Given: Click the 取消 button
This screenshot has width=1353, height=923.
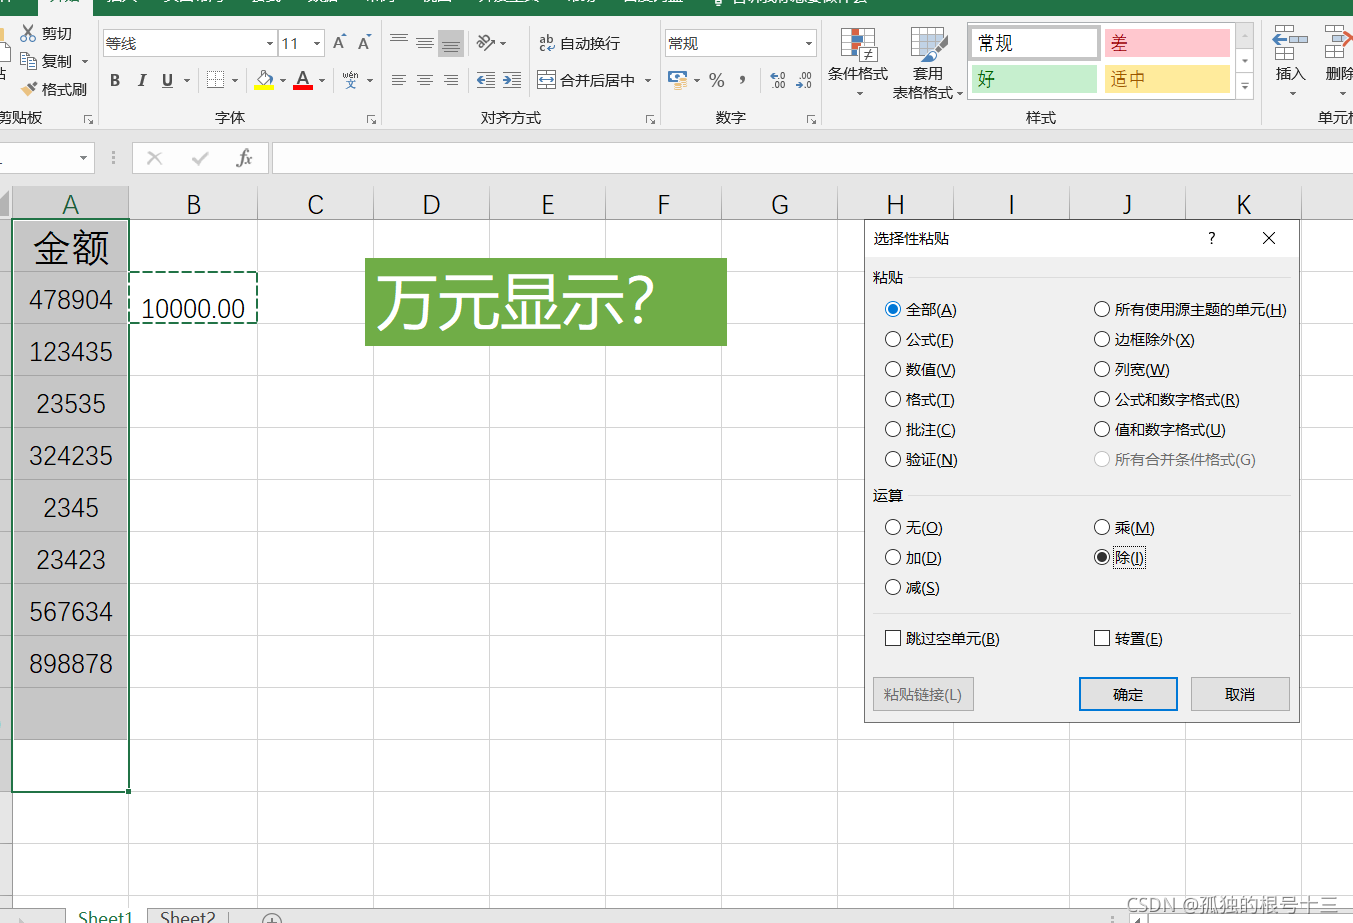Looking at the screenshot, I should pos(1240,694).
